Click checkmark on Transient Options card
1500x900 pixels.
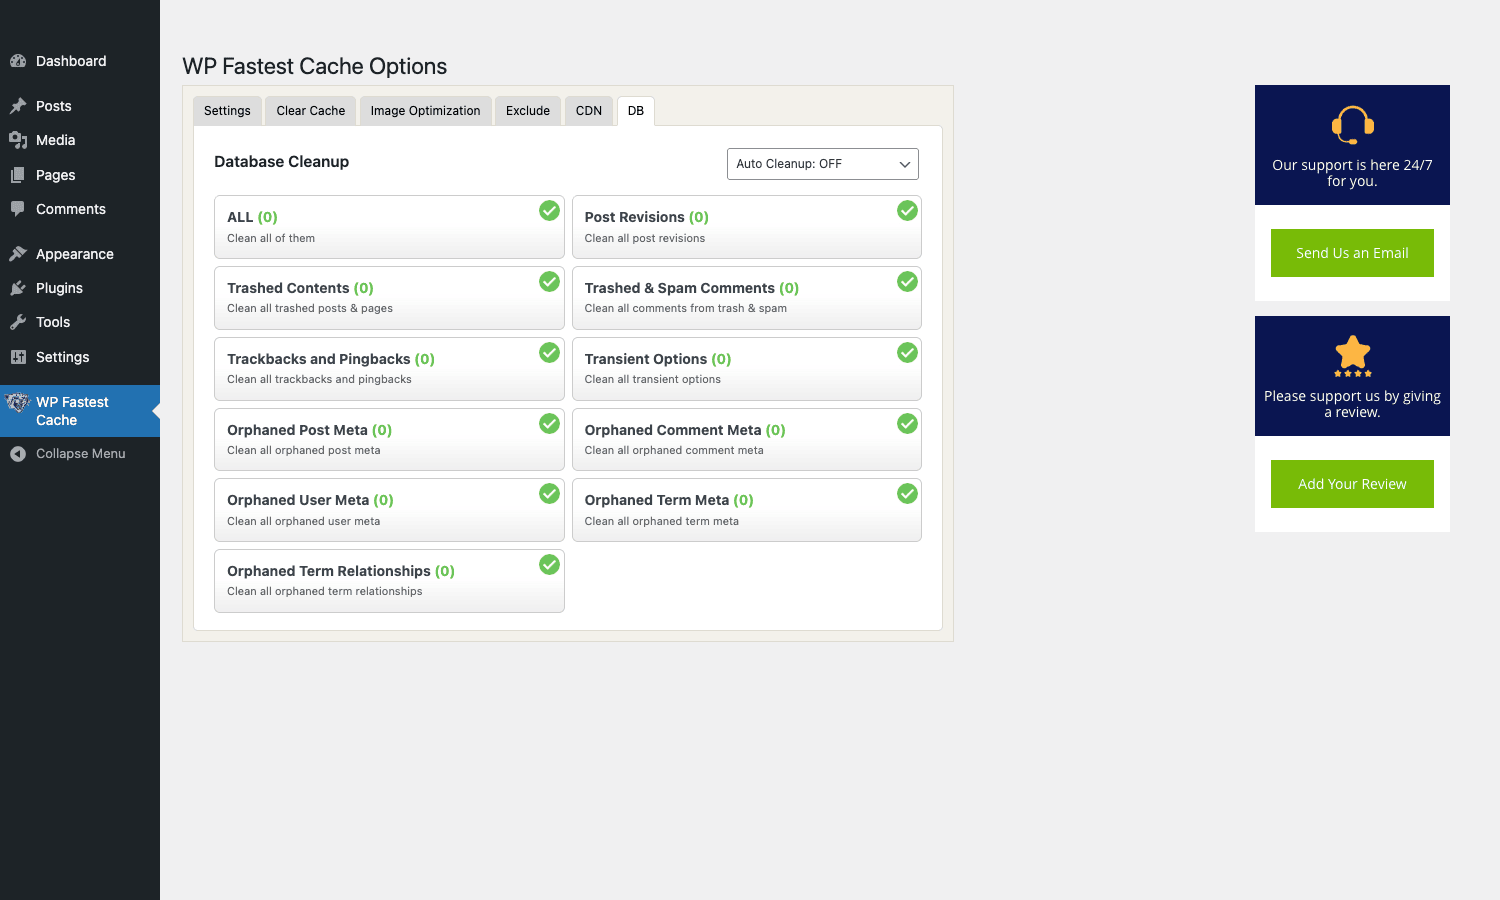pyautogui.click(x=907, y=353)
